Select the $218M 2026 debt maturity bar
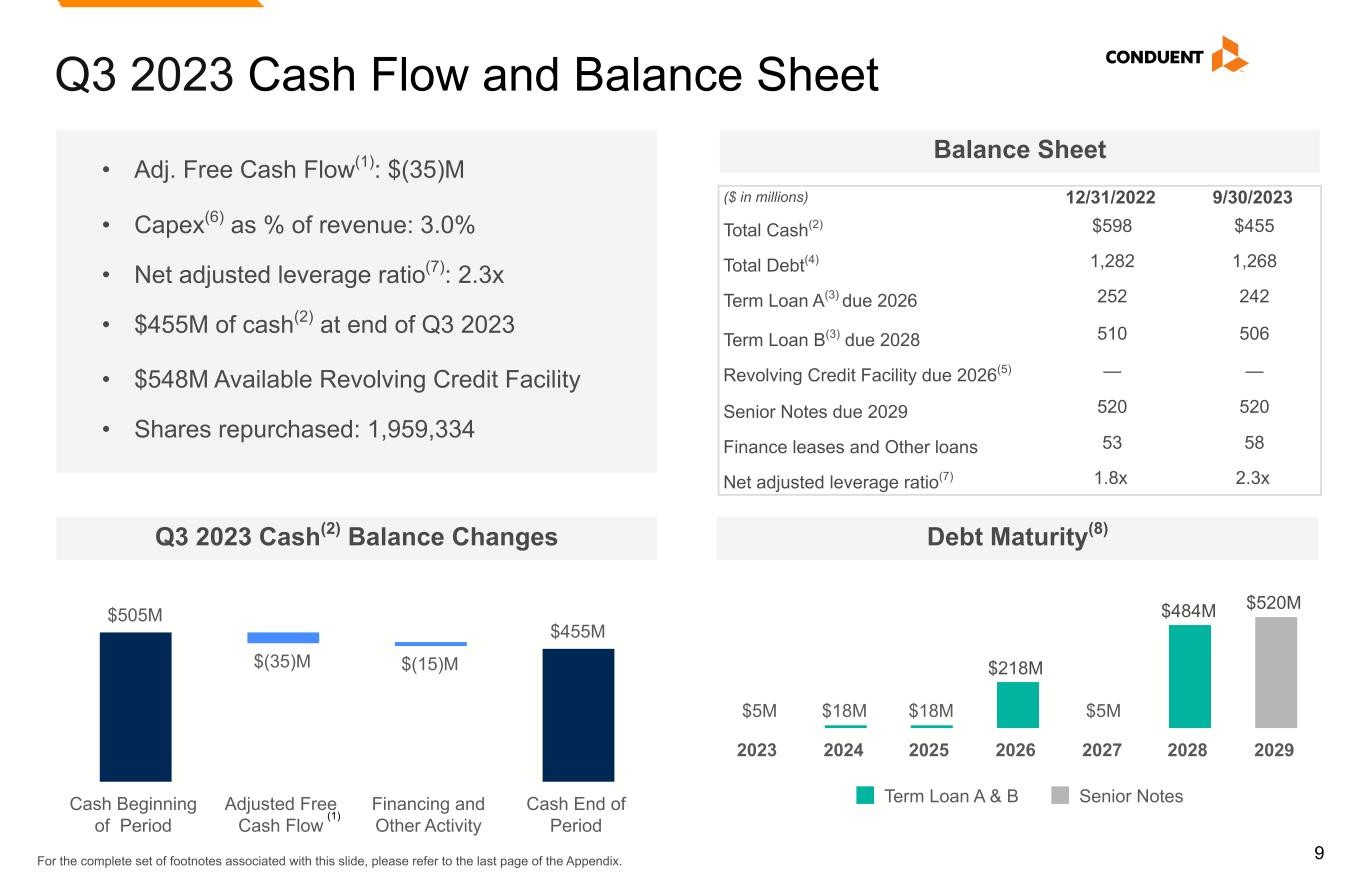 pyautogui.click(x=1017, y=704)
